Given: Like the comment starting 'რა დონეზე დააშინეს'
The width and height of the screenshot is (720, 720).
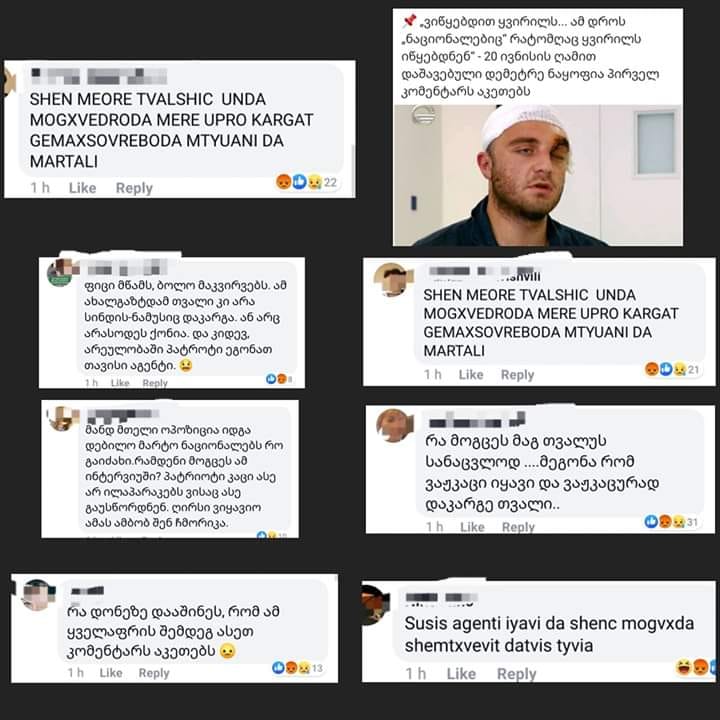Looking at the screenshot, I should (111, 673).
